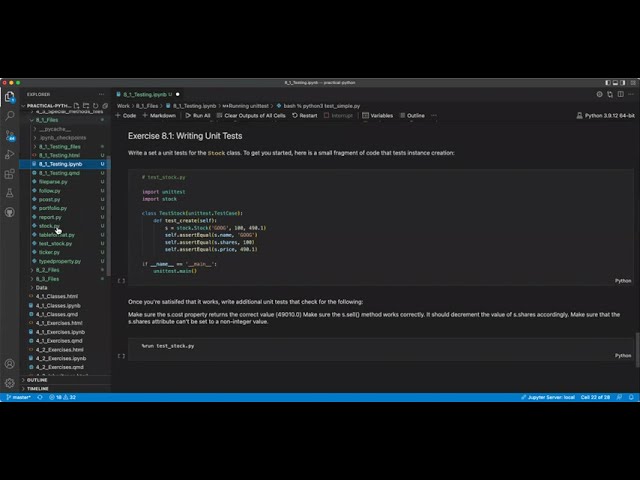Click the Customize Layout icon in title bar
This screenshot has width=640, height=480.
[633, 83]
